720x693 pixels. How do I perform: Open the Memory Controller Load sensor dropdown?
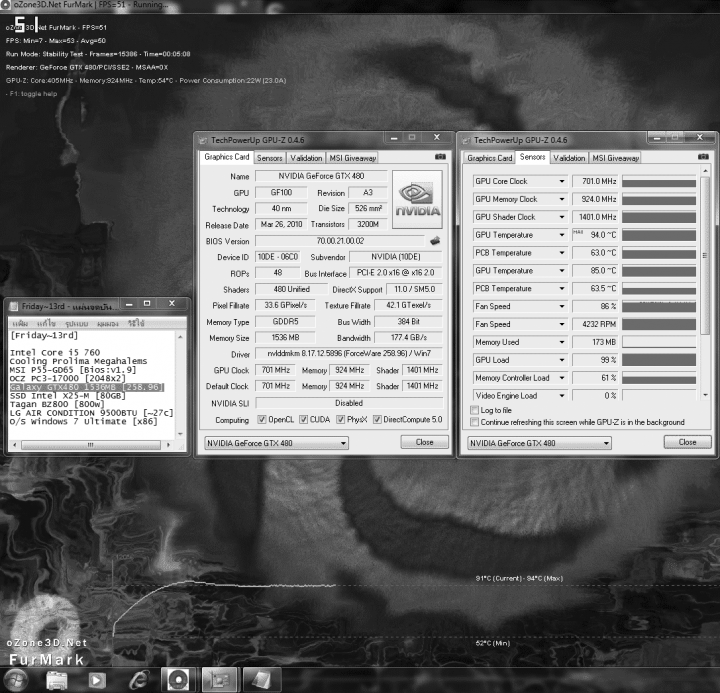(x=562, y=378)
